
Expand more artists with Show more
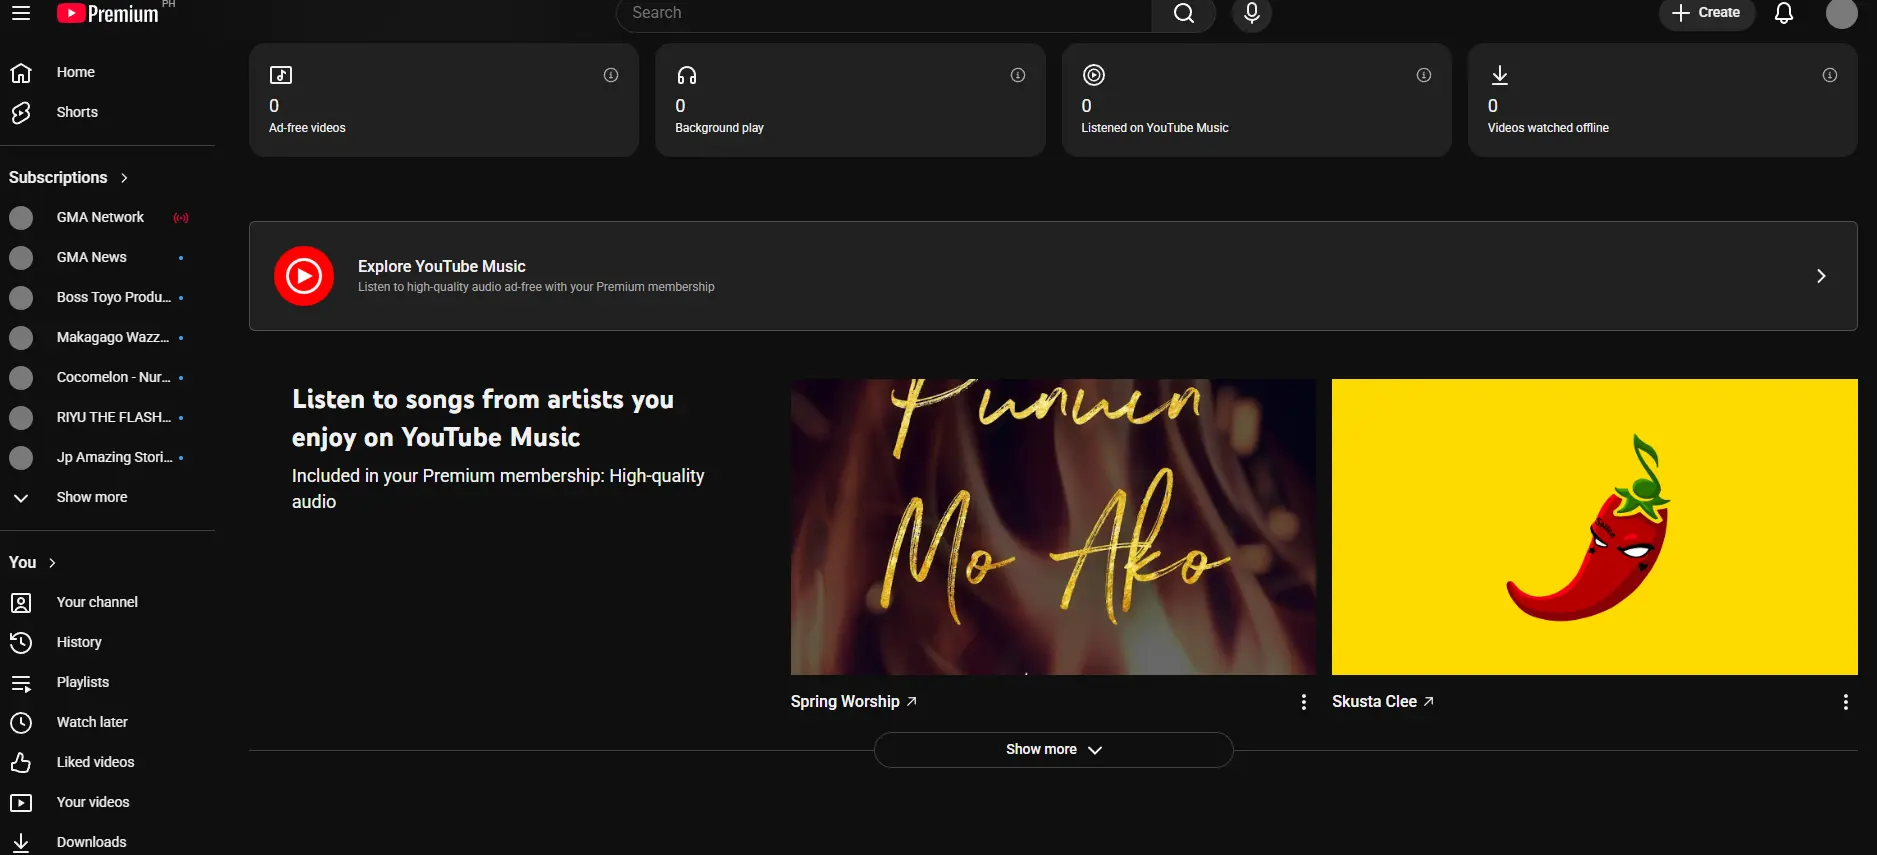[1054, 750]
